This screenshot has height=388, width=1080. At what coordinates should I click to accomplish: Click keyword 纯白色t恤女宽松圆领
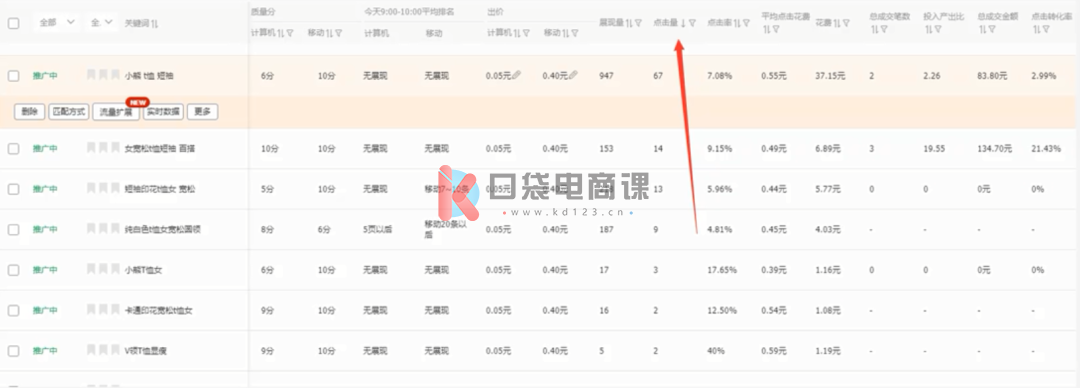click(162, 229)
